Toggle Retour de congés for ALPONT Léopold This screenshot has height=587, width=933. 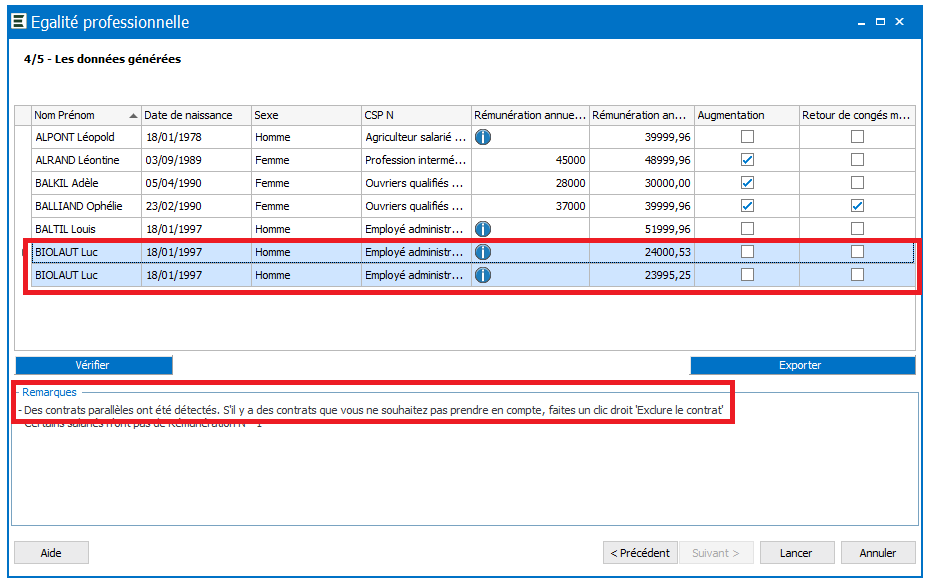coord(857,137)
